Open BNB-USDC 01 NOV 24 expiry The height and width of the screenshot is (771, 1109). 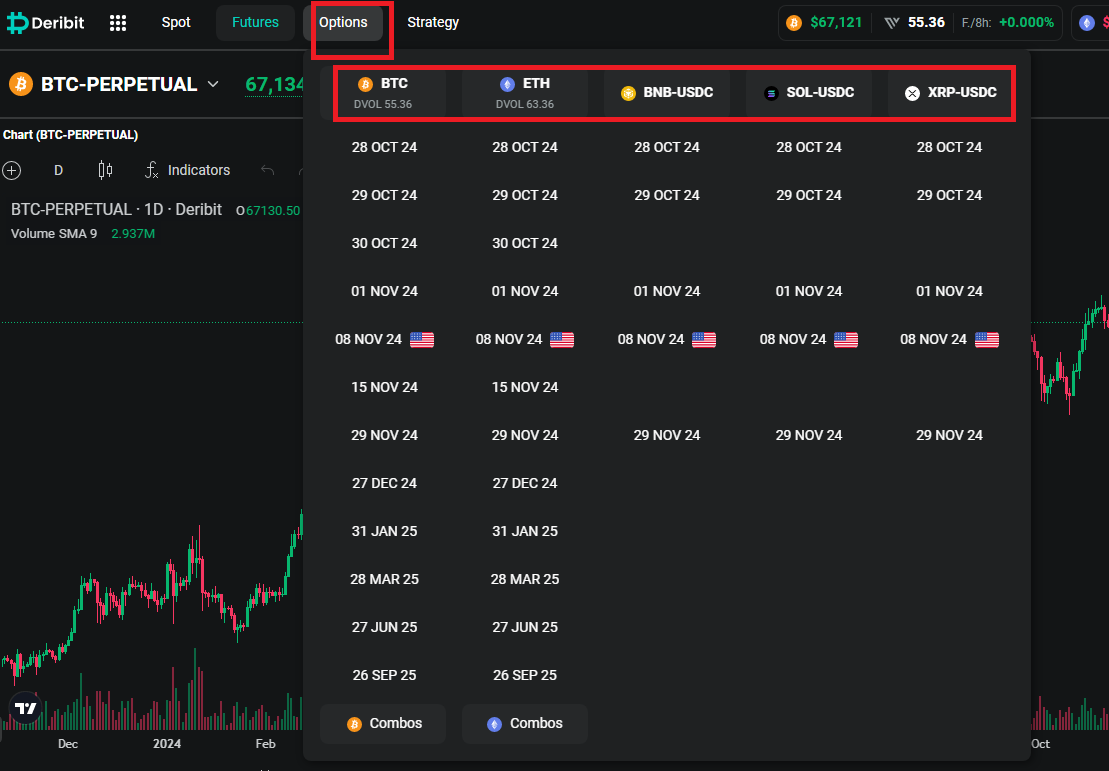pos(667,291)
